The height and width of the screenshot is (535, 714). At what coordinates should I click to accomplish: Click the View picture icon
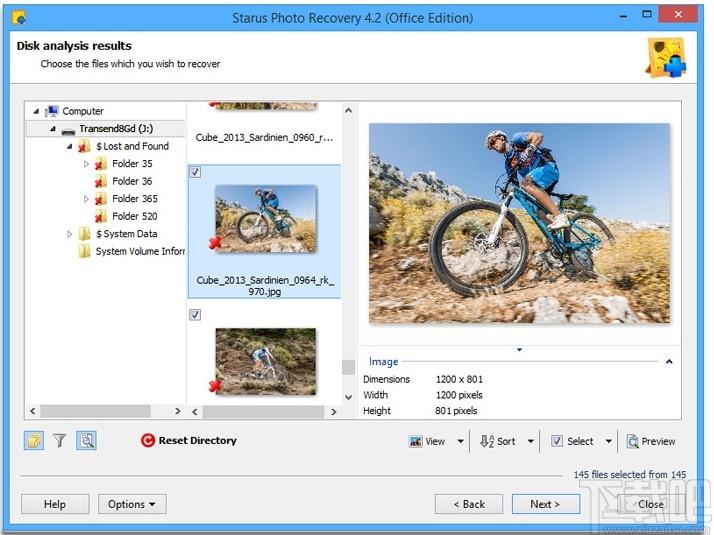coord(415,441)
